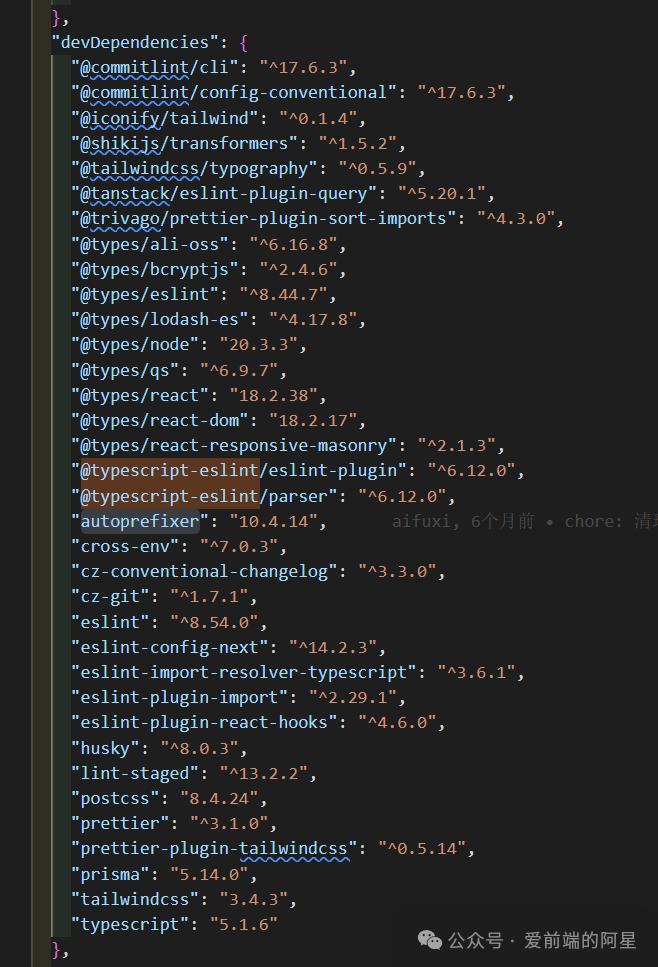Click the "@types/eslint" package name
Image resolution: width=658 pixels, height=967 pixels.
tap(145, 294)
